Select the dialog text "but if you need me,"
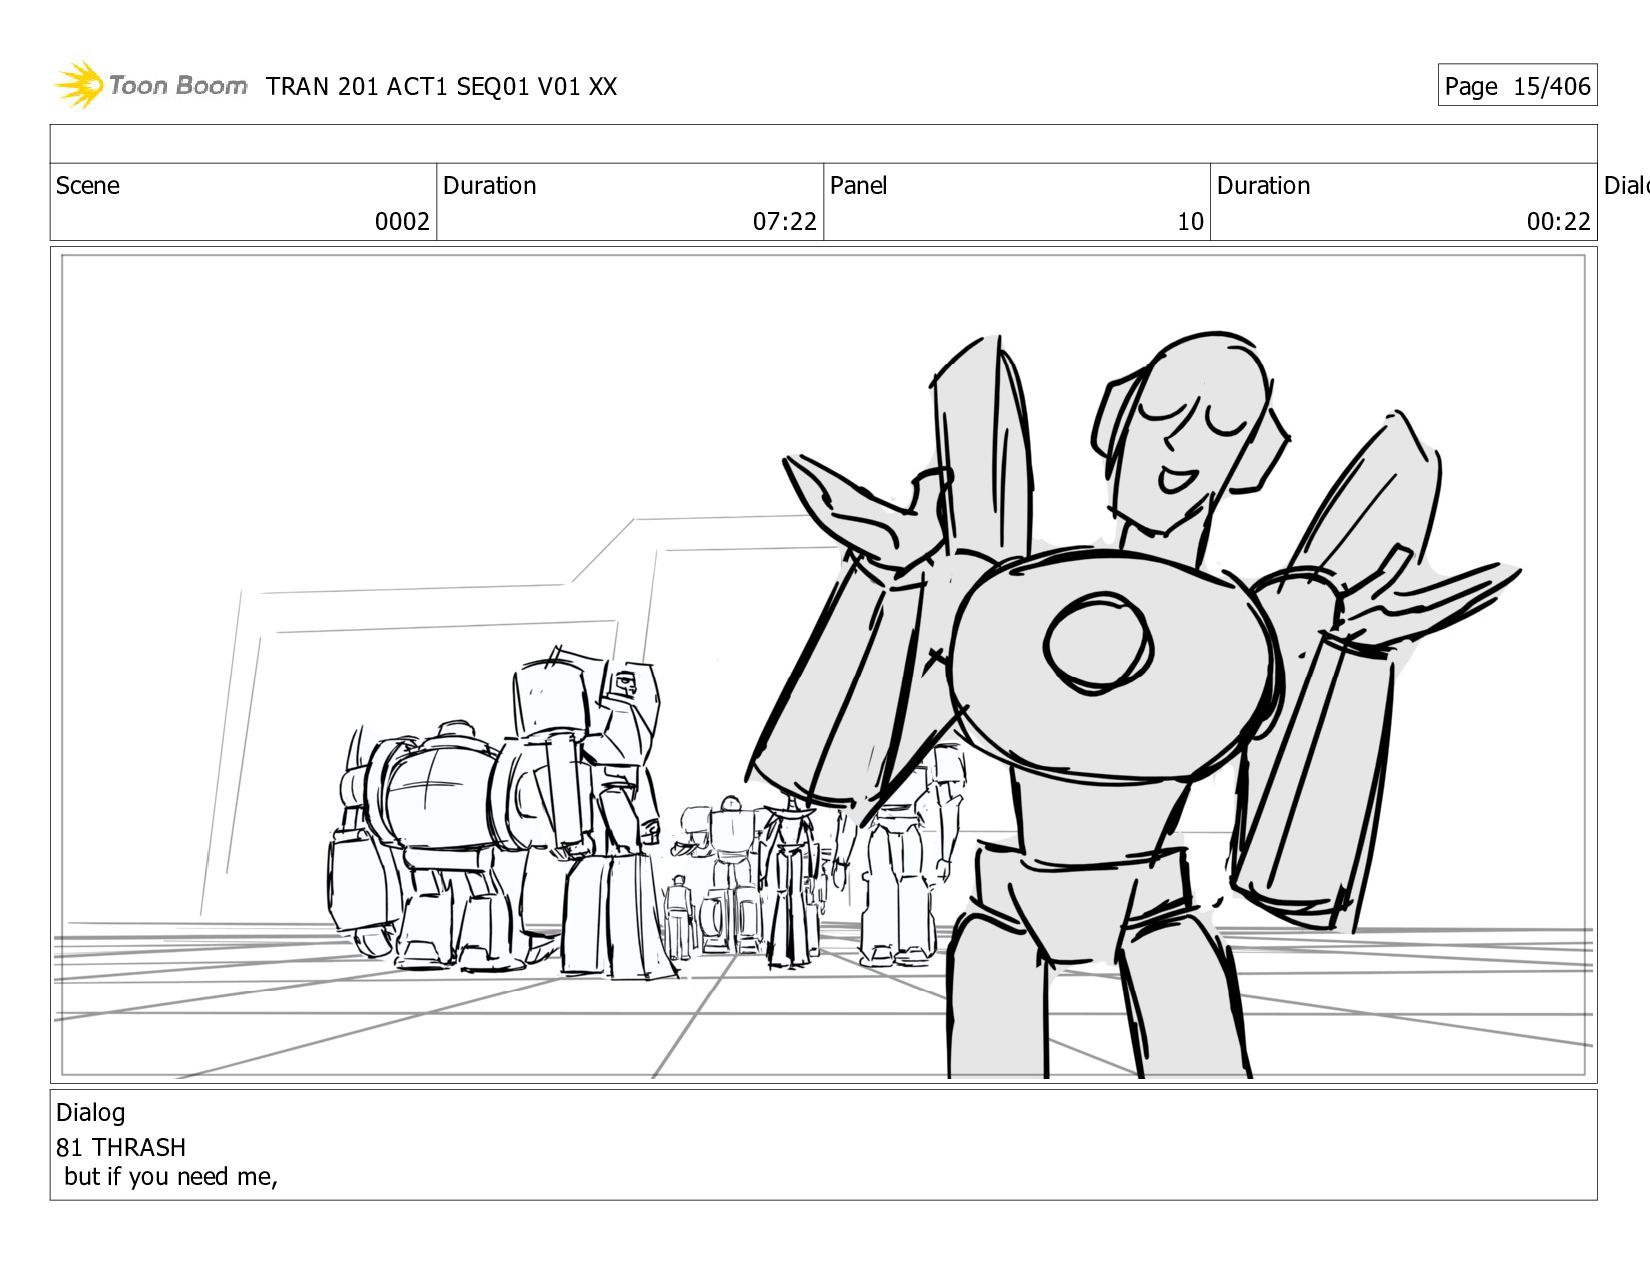This screenshot has height=1275, width=1650. pos(171,1177)
